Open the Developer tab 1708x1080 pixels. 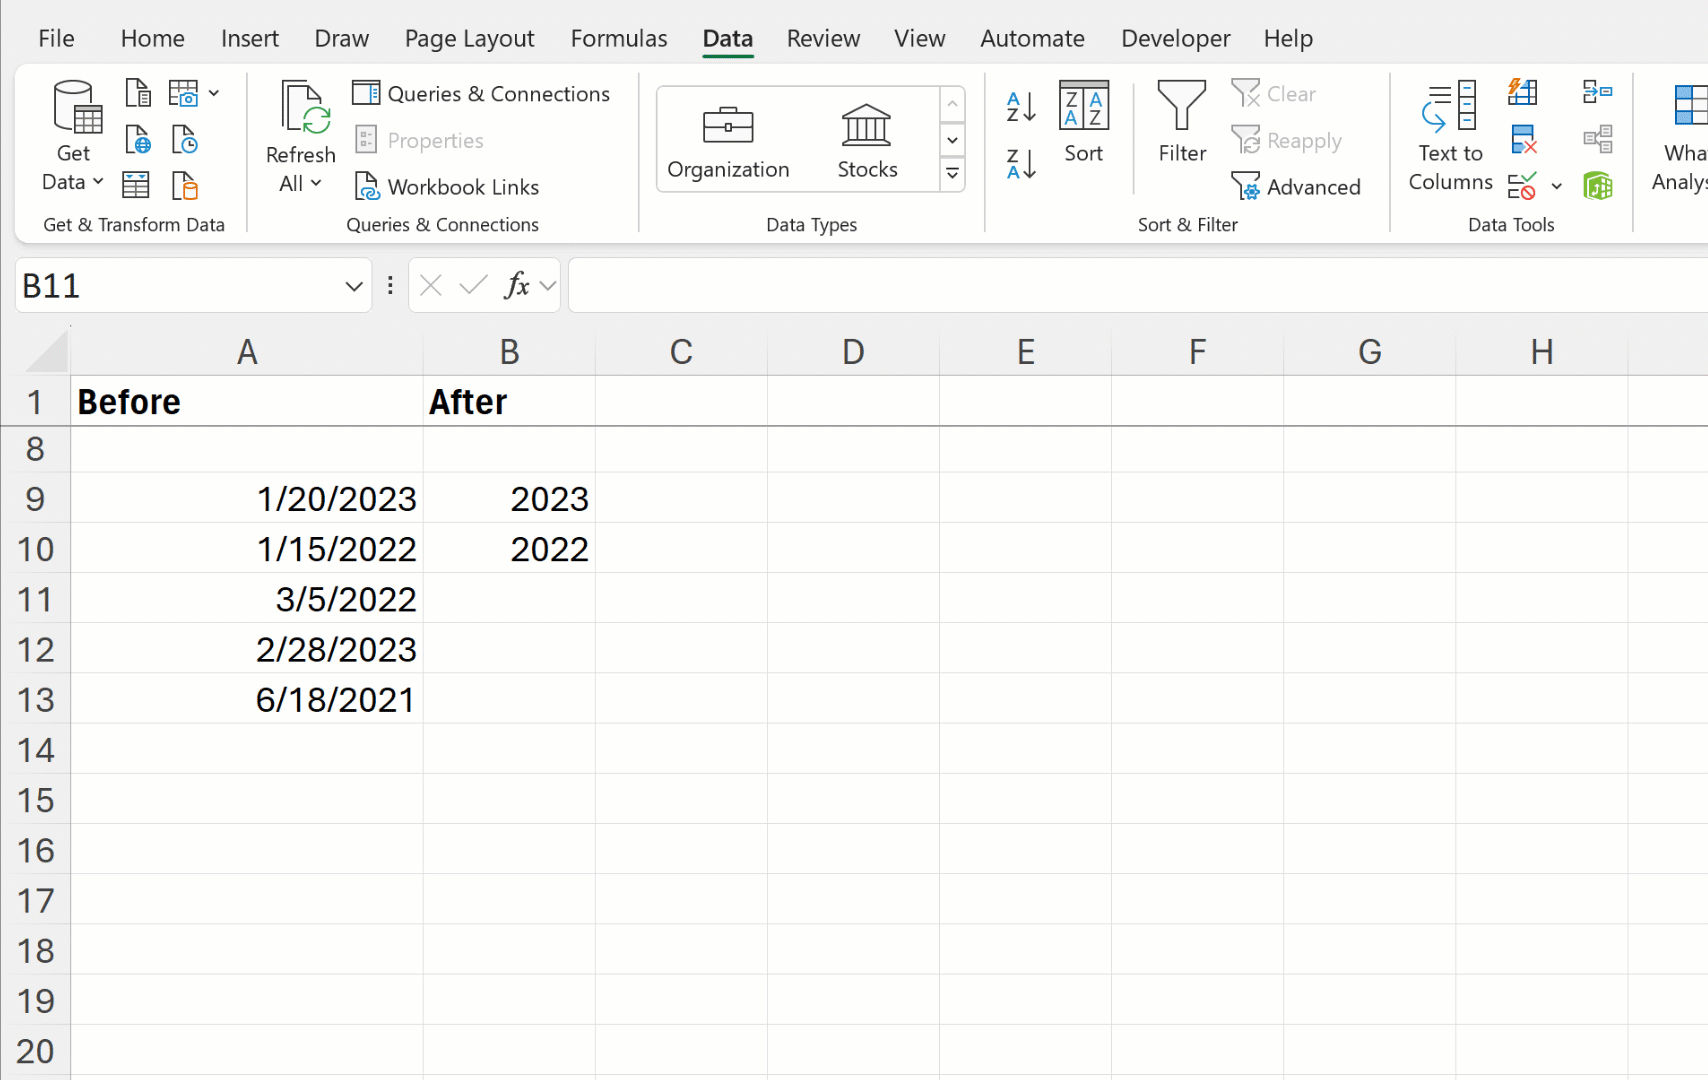coord(1175,38)
